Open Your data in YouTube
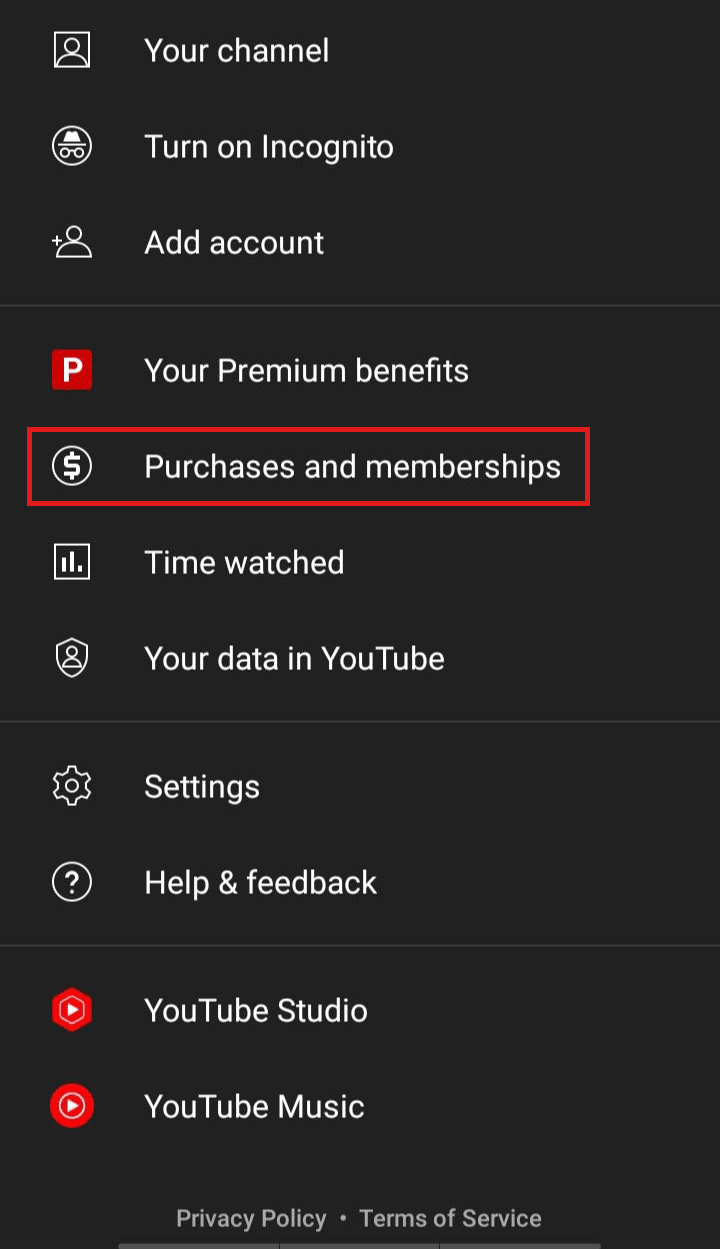720x1249 pixels. point(360,658)
